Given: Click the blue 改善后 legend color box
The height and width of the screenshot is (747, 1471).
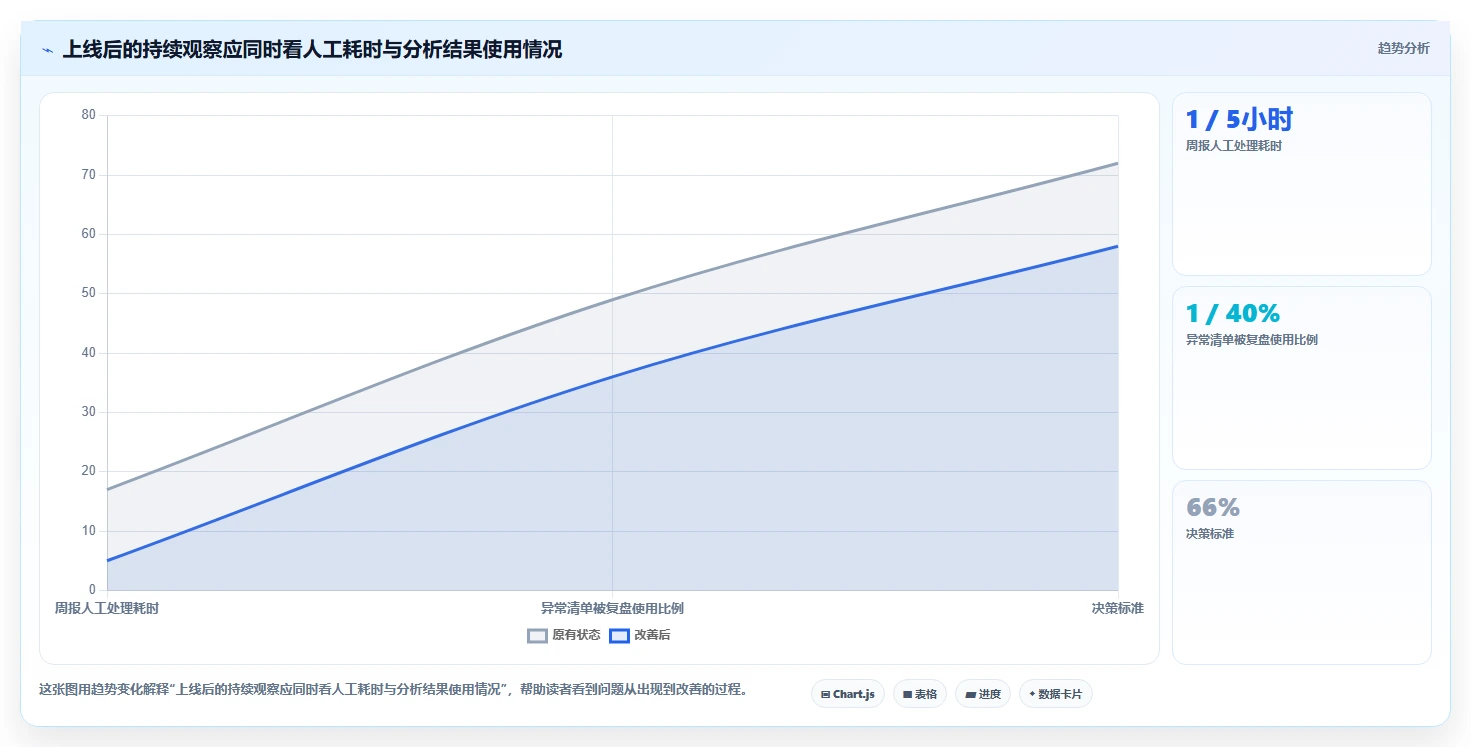Looking at the screenshot, I should pos(619,635).
